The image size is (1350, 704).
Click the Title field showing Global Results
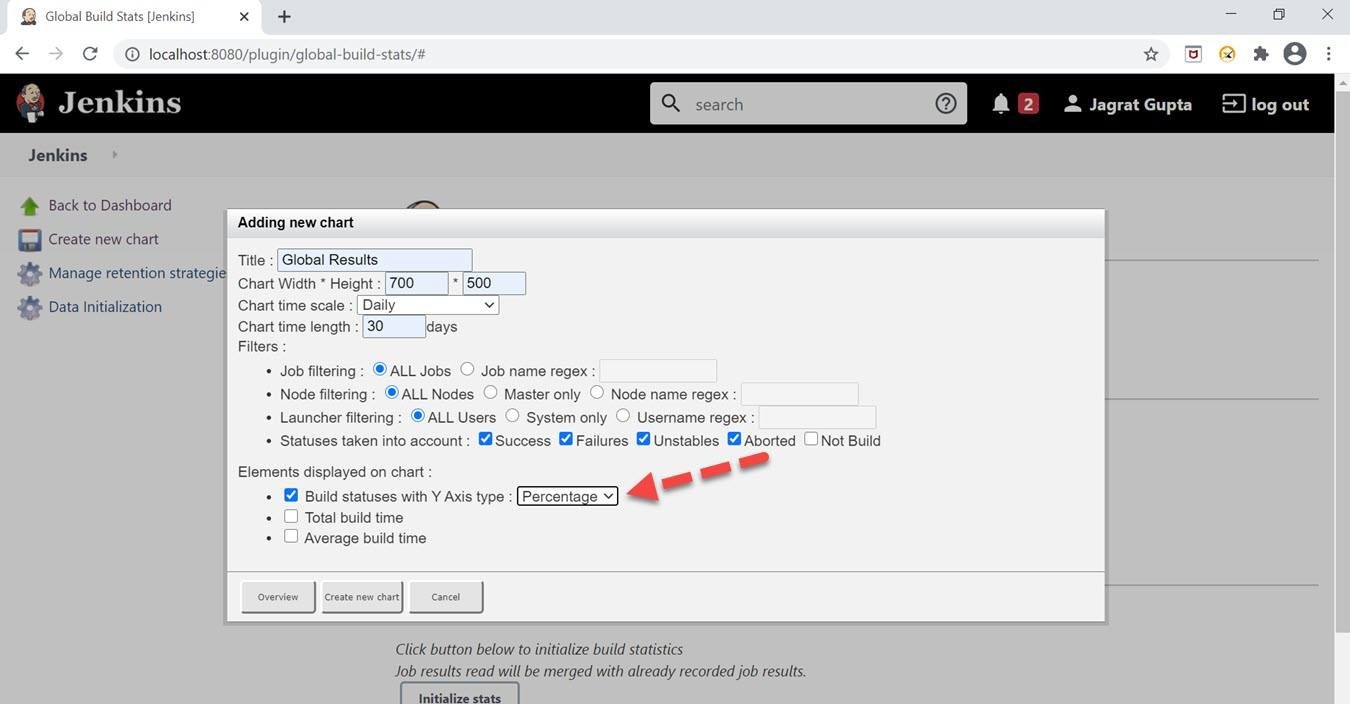click(x=373, y=260)
